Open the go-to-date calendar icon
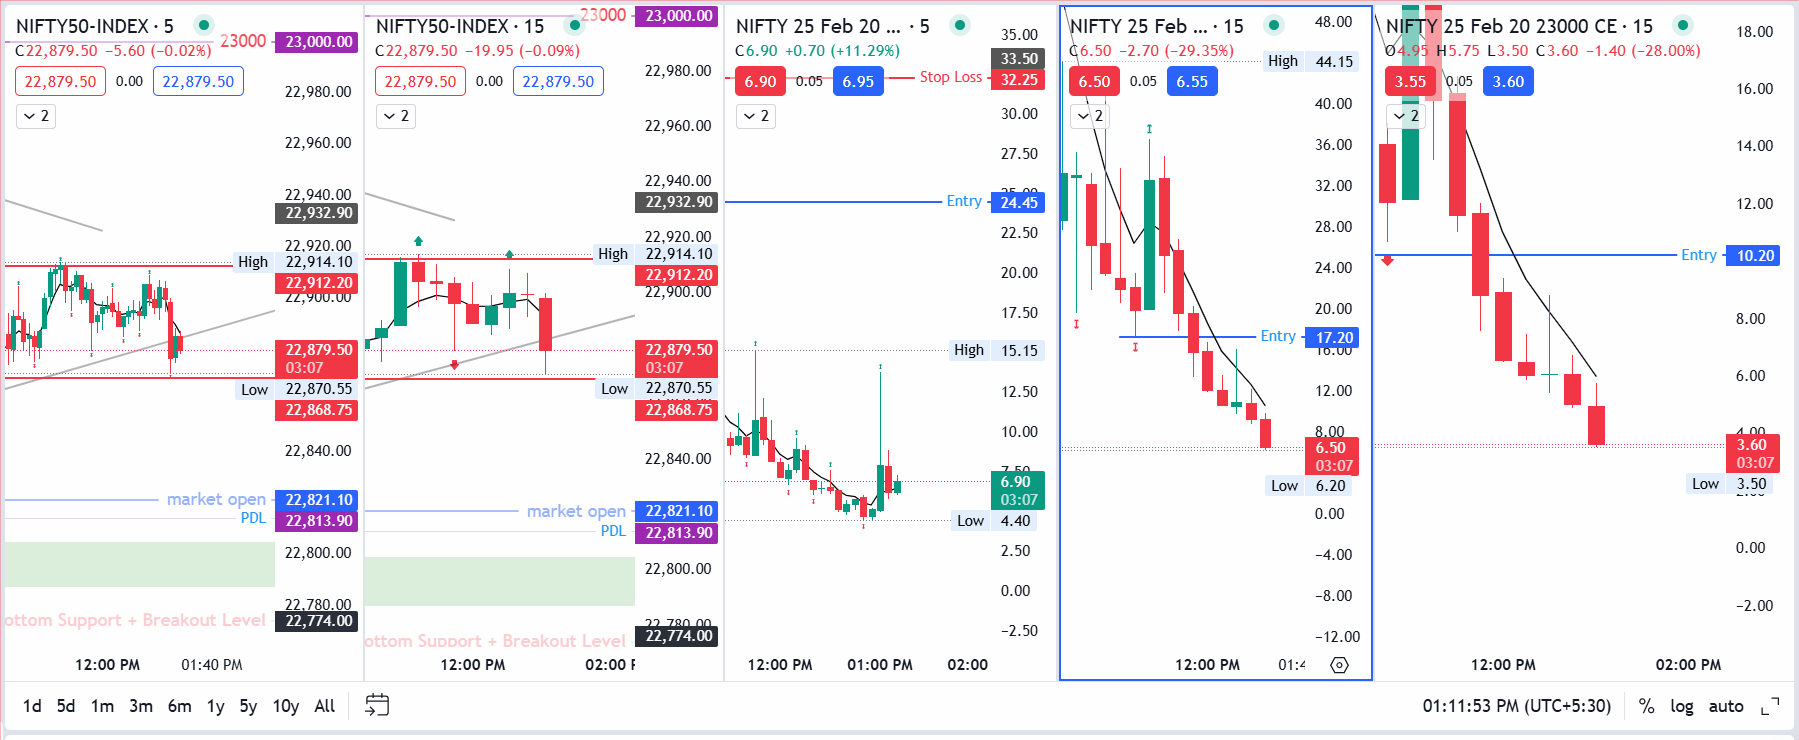The width and height of the screenshot is (1799, 740). click(377, 705)
